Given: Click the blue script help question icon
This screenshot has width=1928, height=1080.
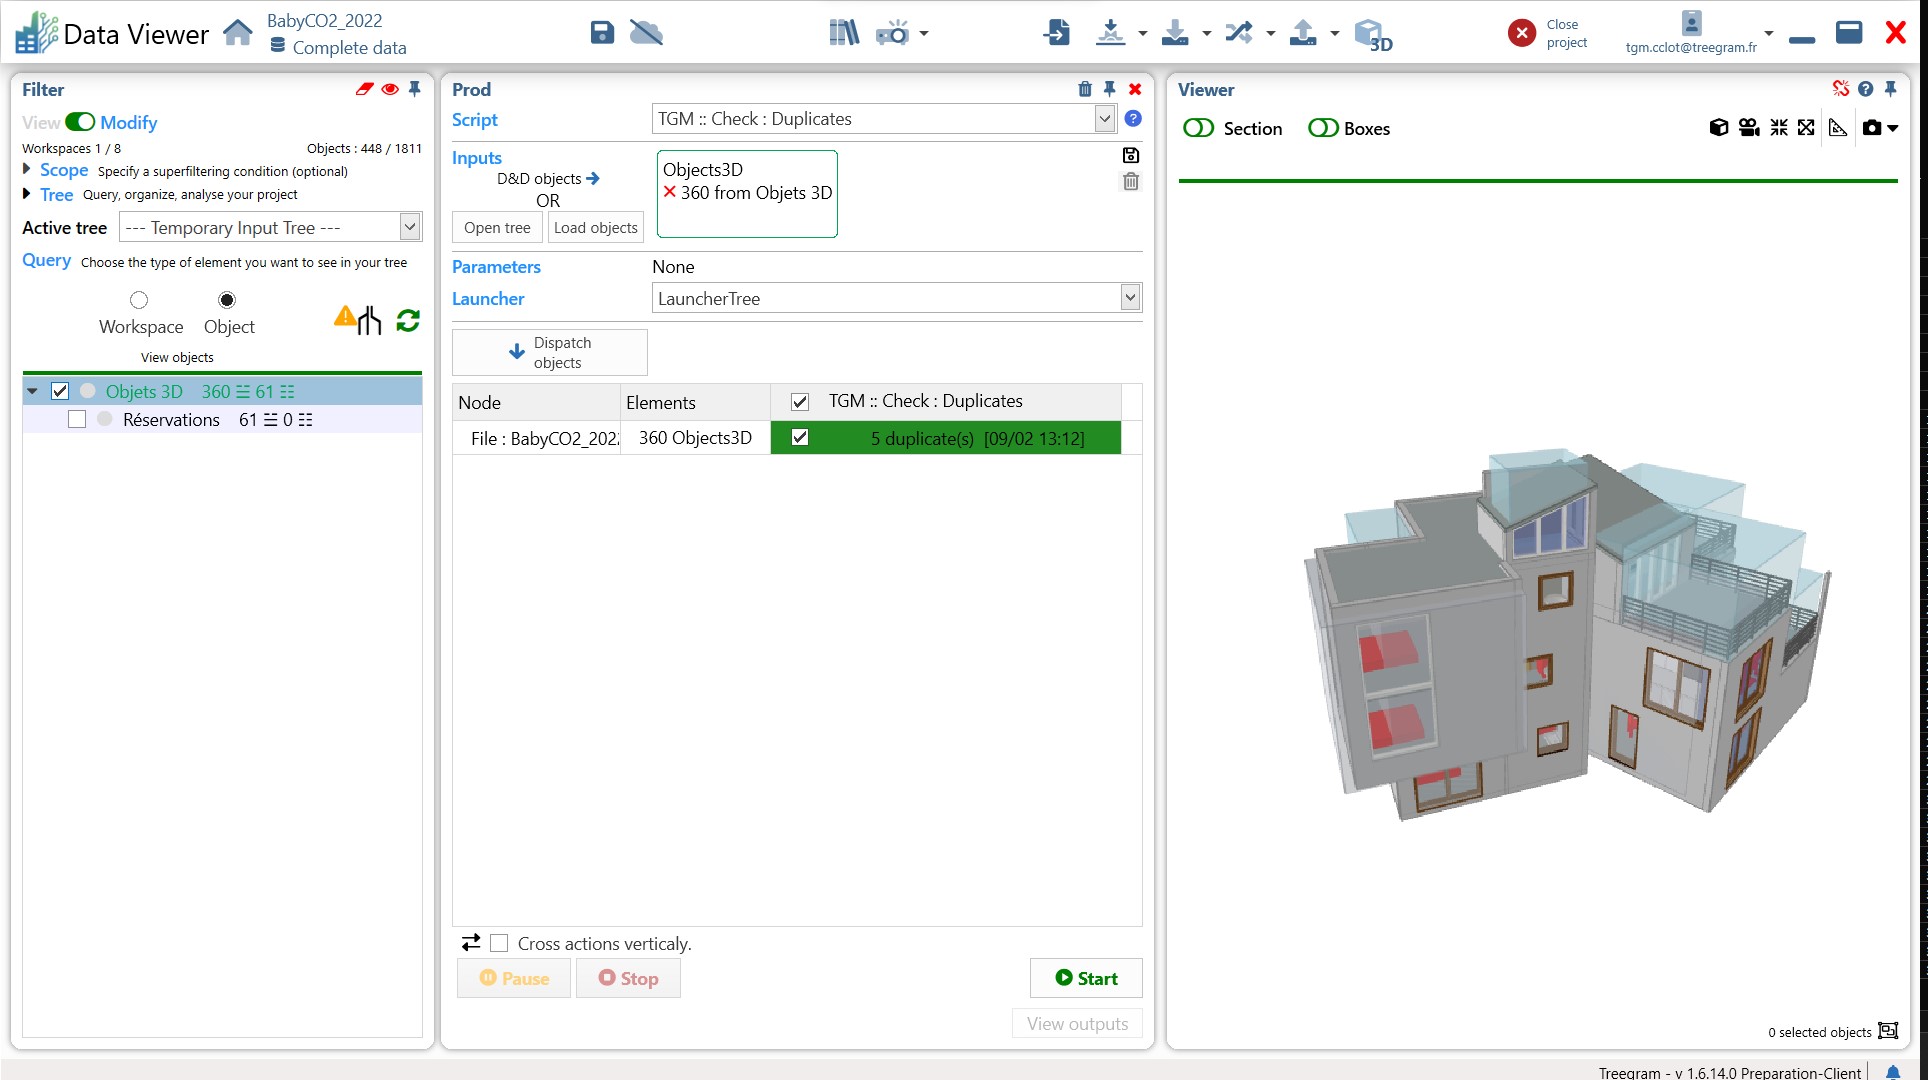Looking at the screenshot, I should click(x=1133, y=119).
